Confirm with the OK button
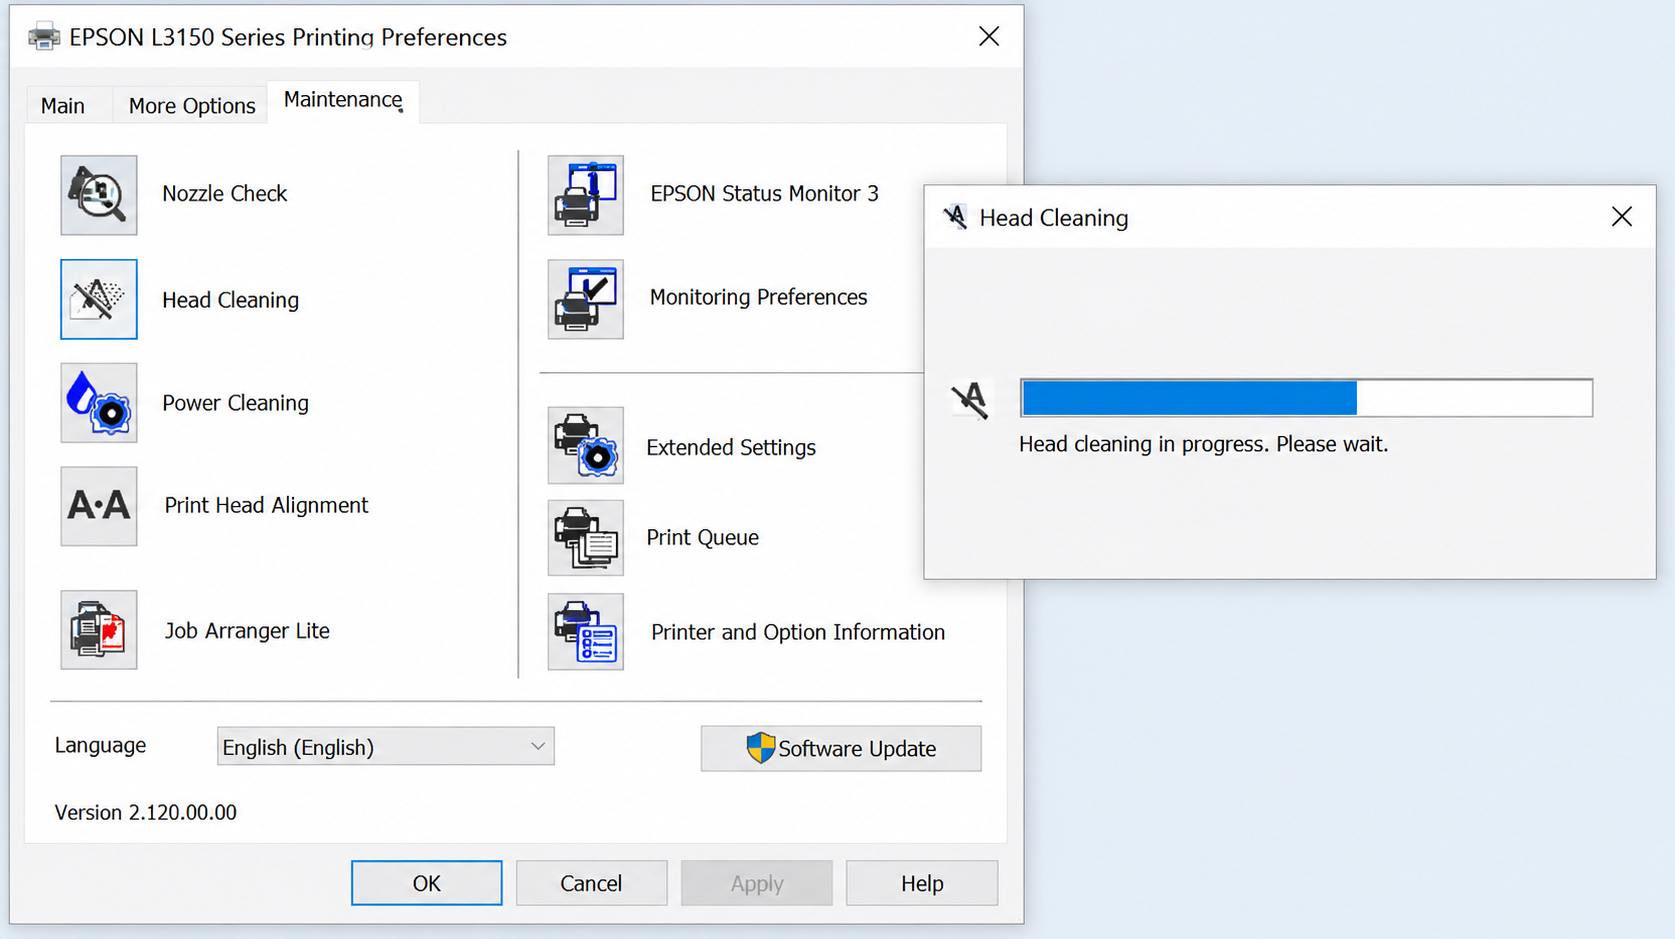This screenshot has height=939, width=1675. pos(427,883)
